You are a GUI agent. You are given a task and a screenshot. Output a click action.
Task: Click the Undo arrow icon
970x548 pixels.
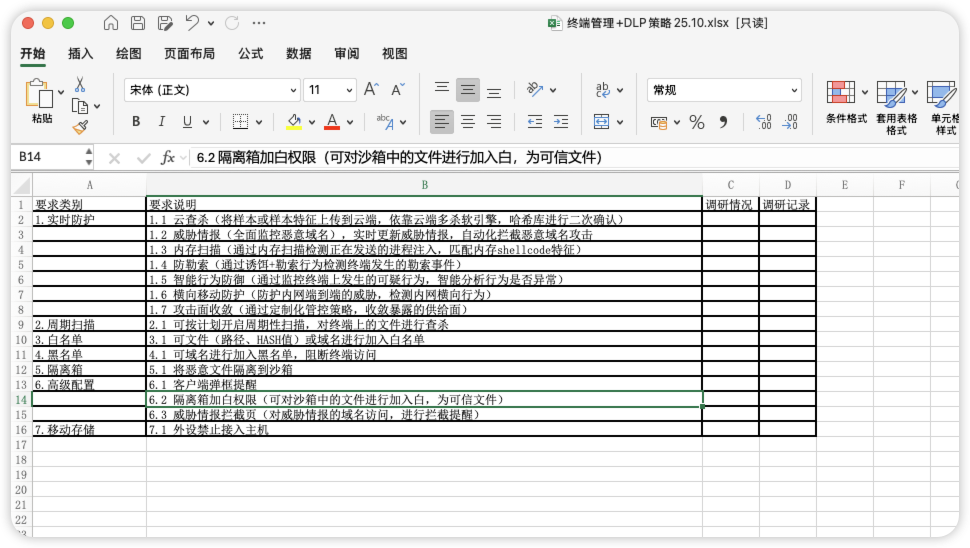click(x=192, y=23)
